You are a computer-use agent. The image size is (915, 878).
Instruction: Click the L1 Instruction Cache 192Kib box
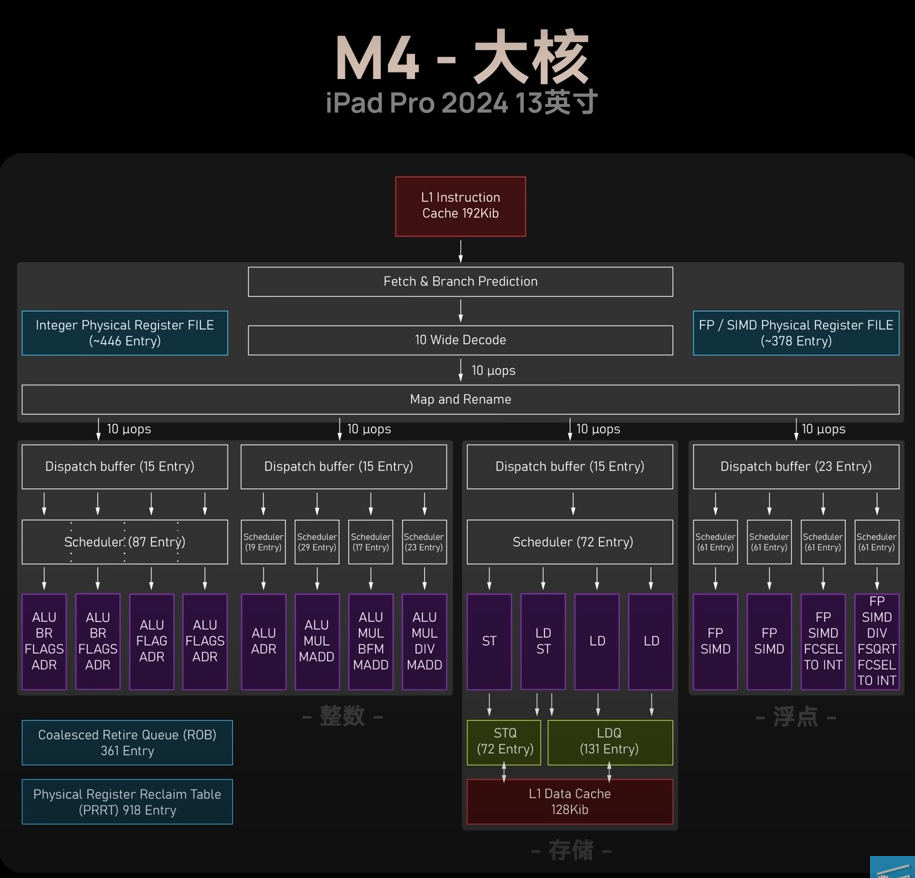(x=460, y=207)
